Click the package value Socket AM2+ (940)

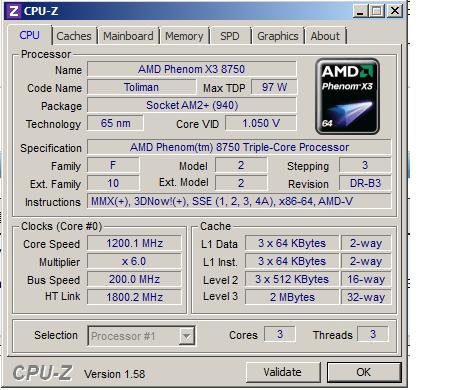[x=192, y=105]
